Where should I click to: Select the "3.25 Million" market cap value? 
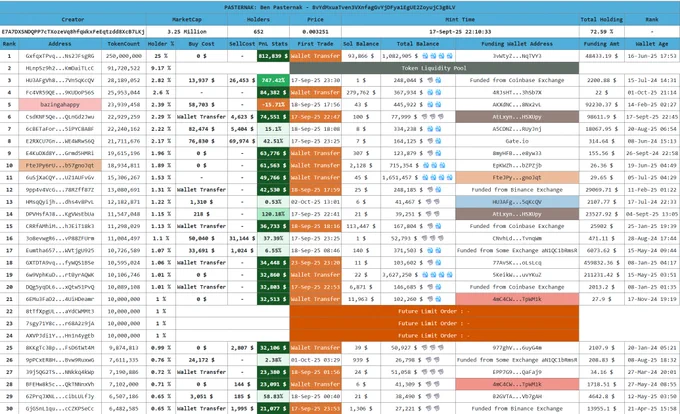click(x=186, y=32)
